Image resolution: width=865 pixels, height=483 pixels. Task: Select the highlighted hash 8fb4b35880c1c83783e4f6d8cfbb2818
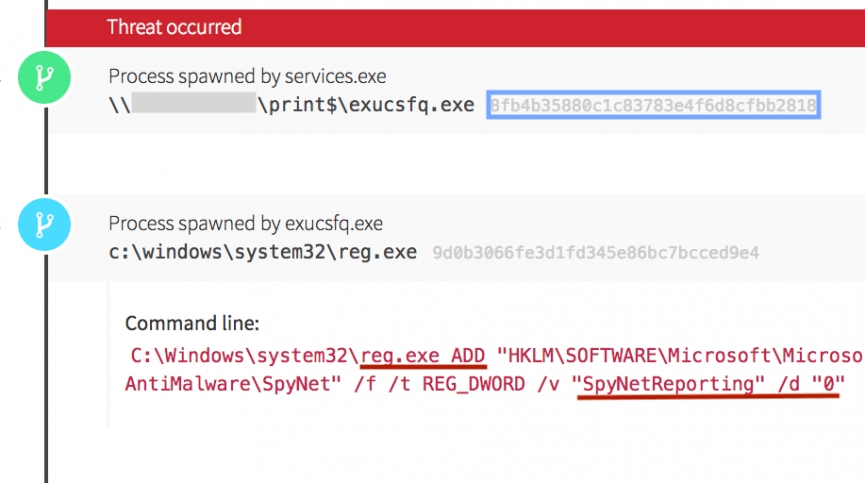pyautogui.click(x=654, y=105)
